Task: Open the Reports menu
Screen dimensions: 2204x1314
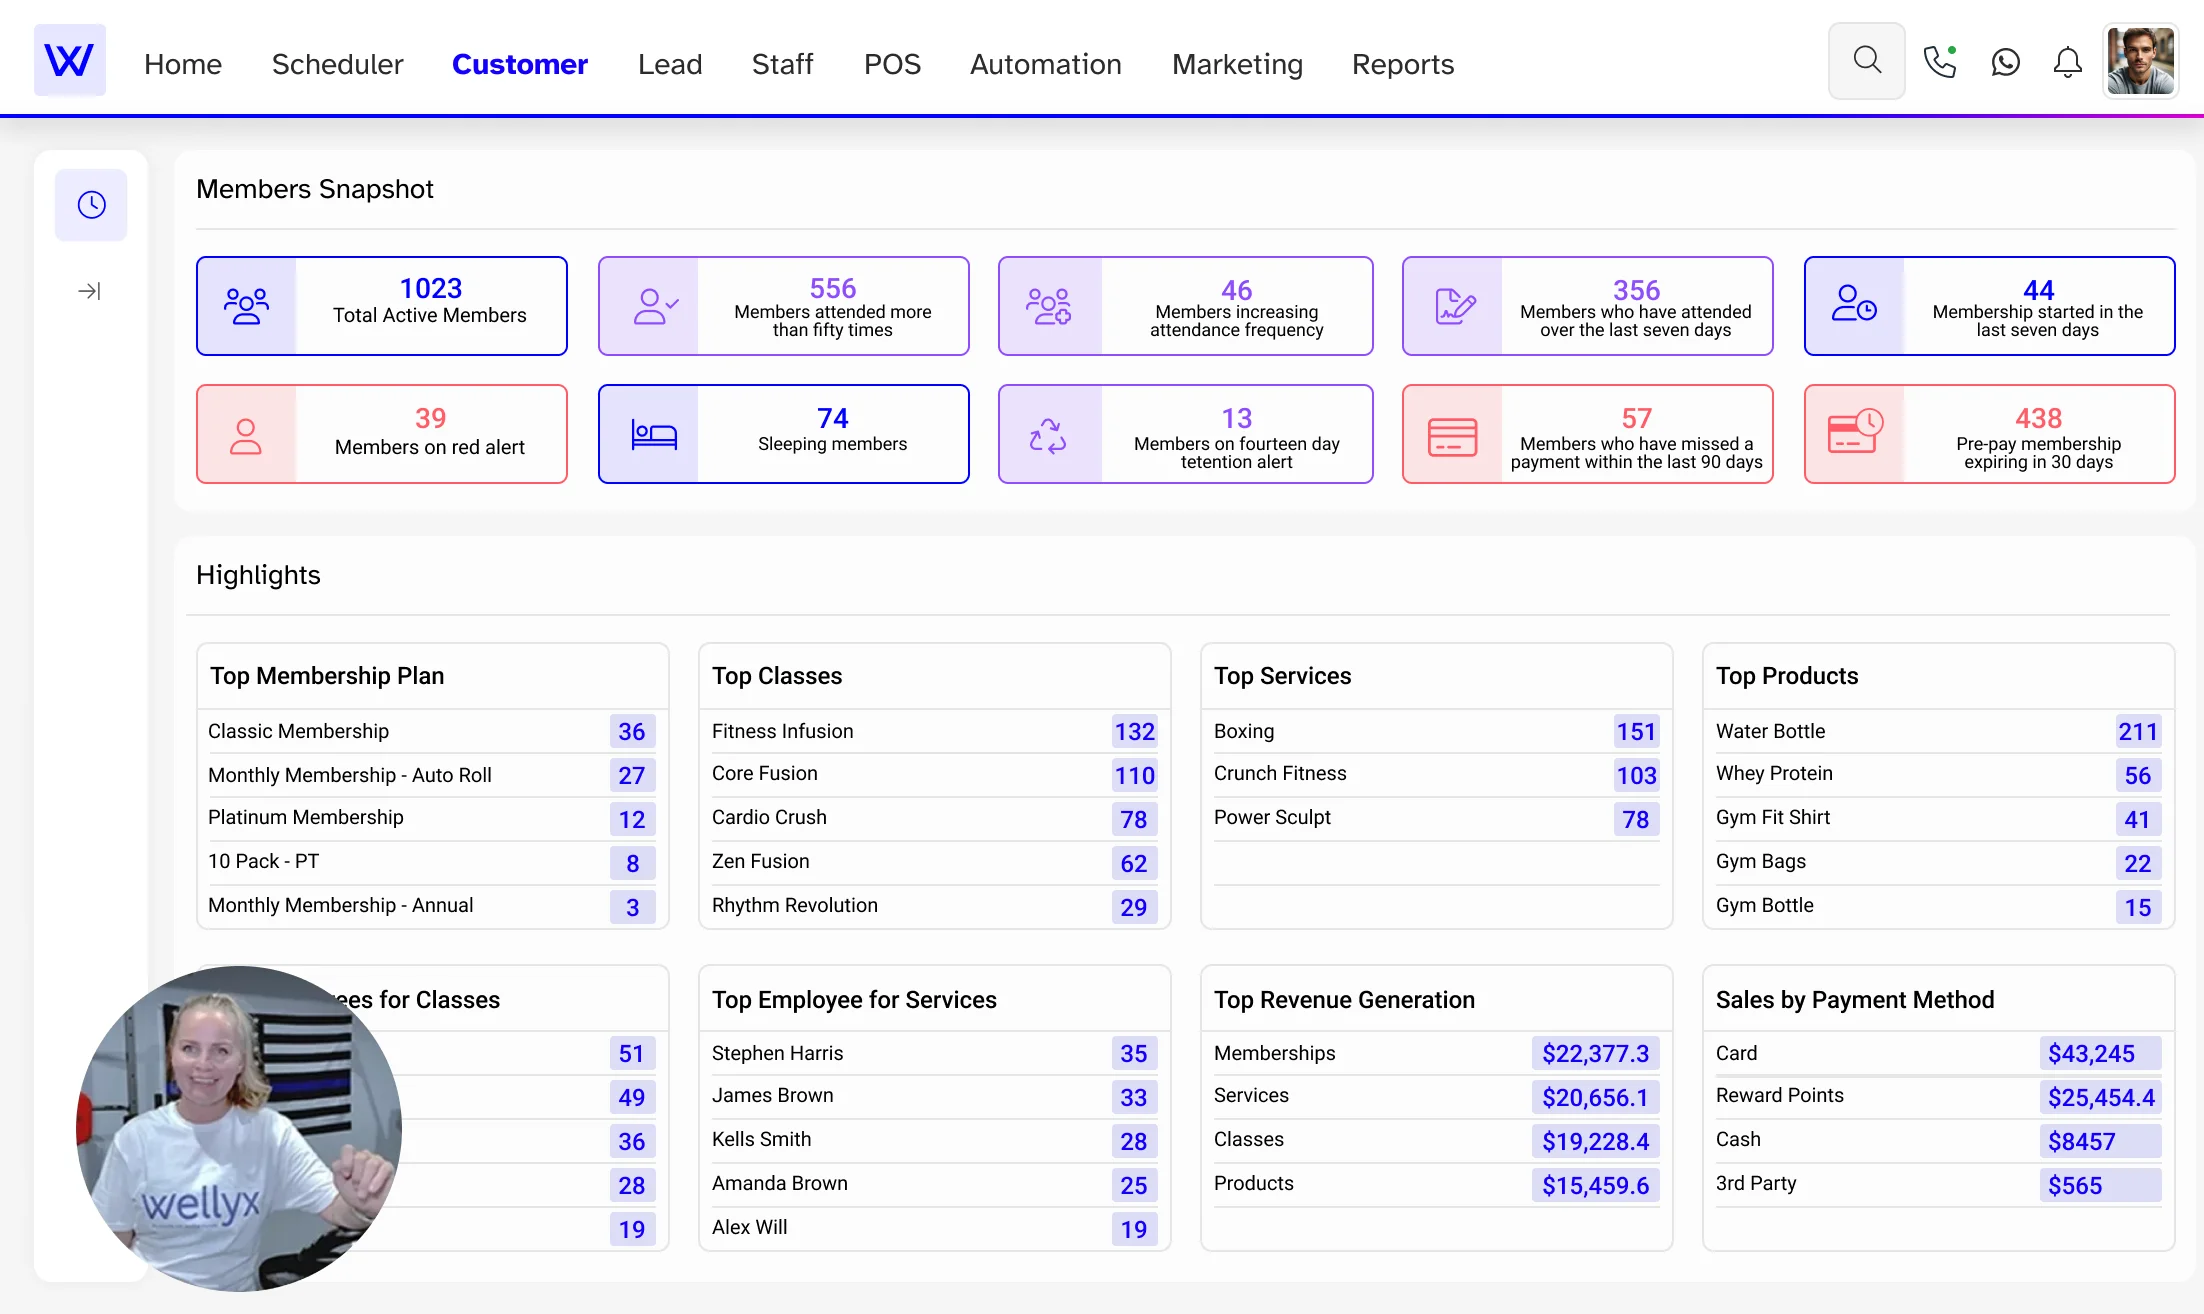Action: [1402, 64]
